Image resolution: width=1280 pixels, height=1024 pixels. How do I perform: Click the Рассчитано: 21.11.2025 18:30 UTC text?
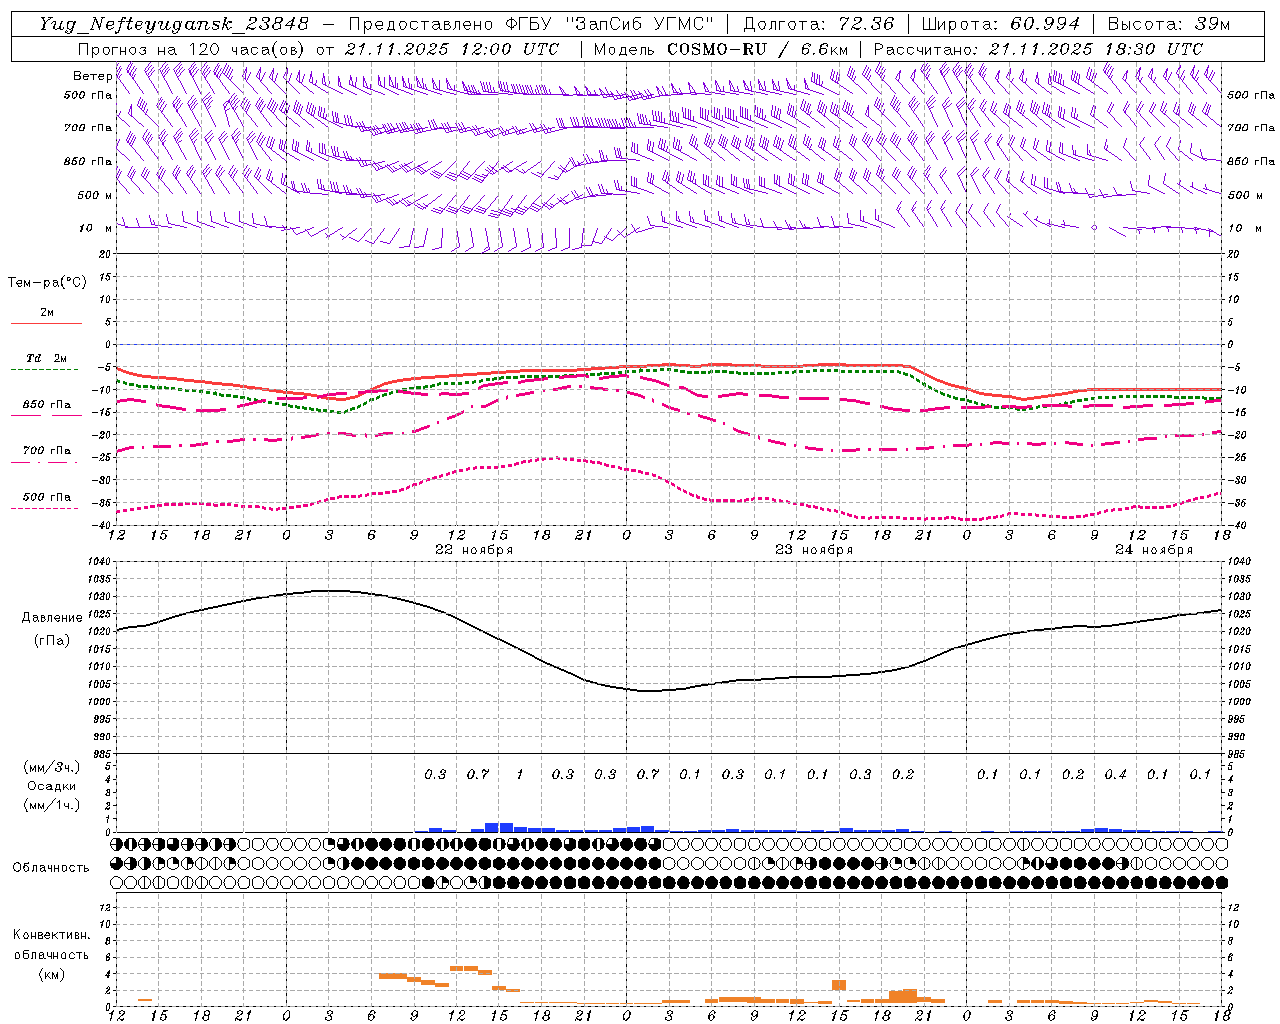point(1038,49)
